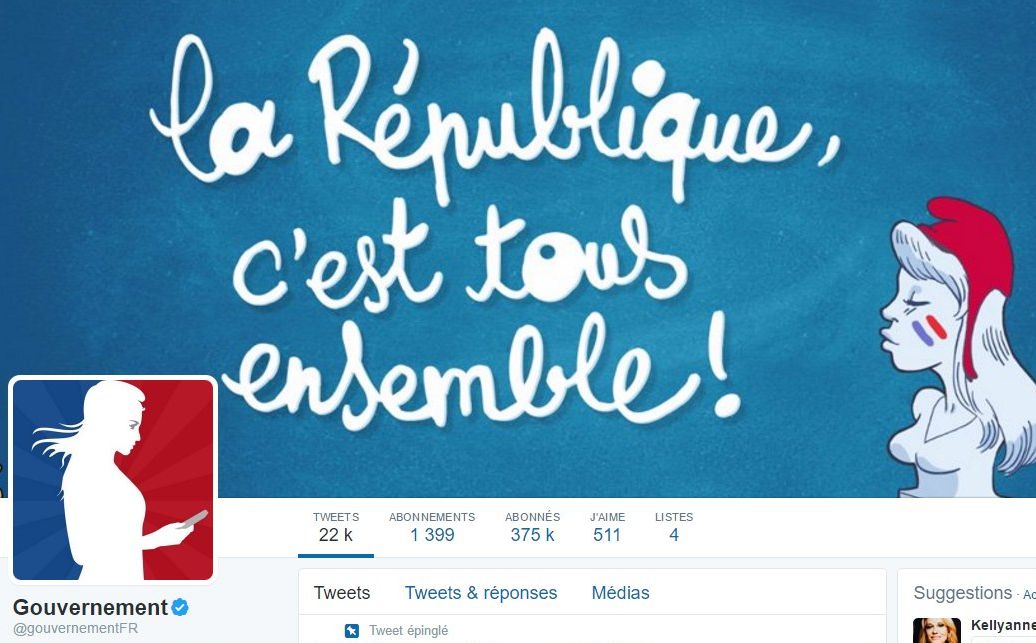Switch to the Médias tab
1036x643 pixels.
click(x=620, y=593)
